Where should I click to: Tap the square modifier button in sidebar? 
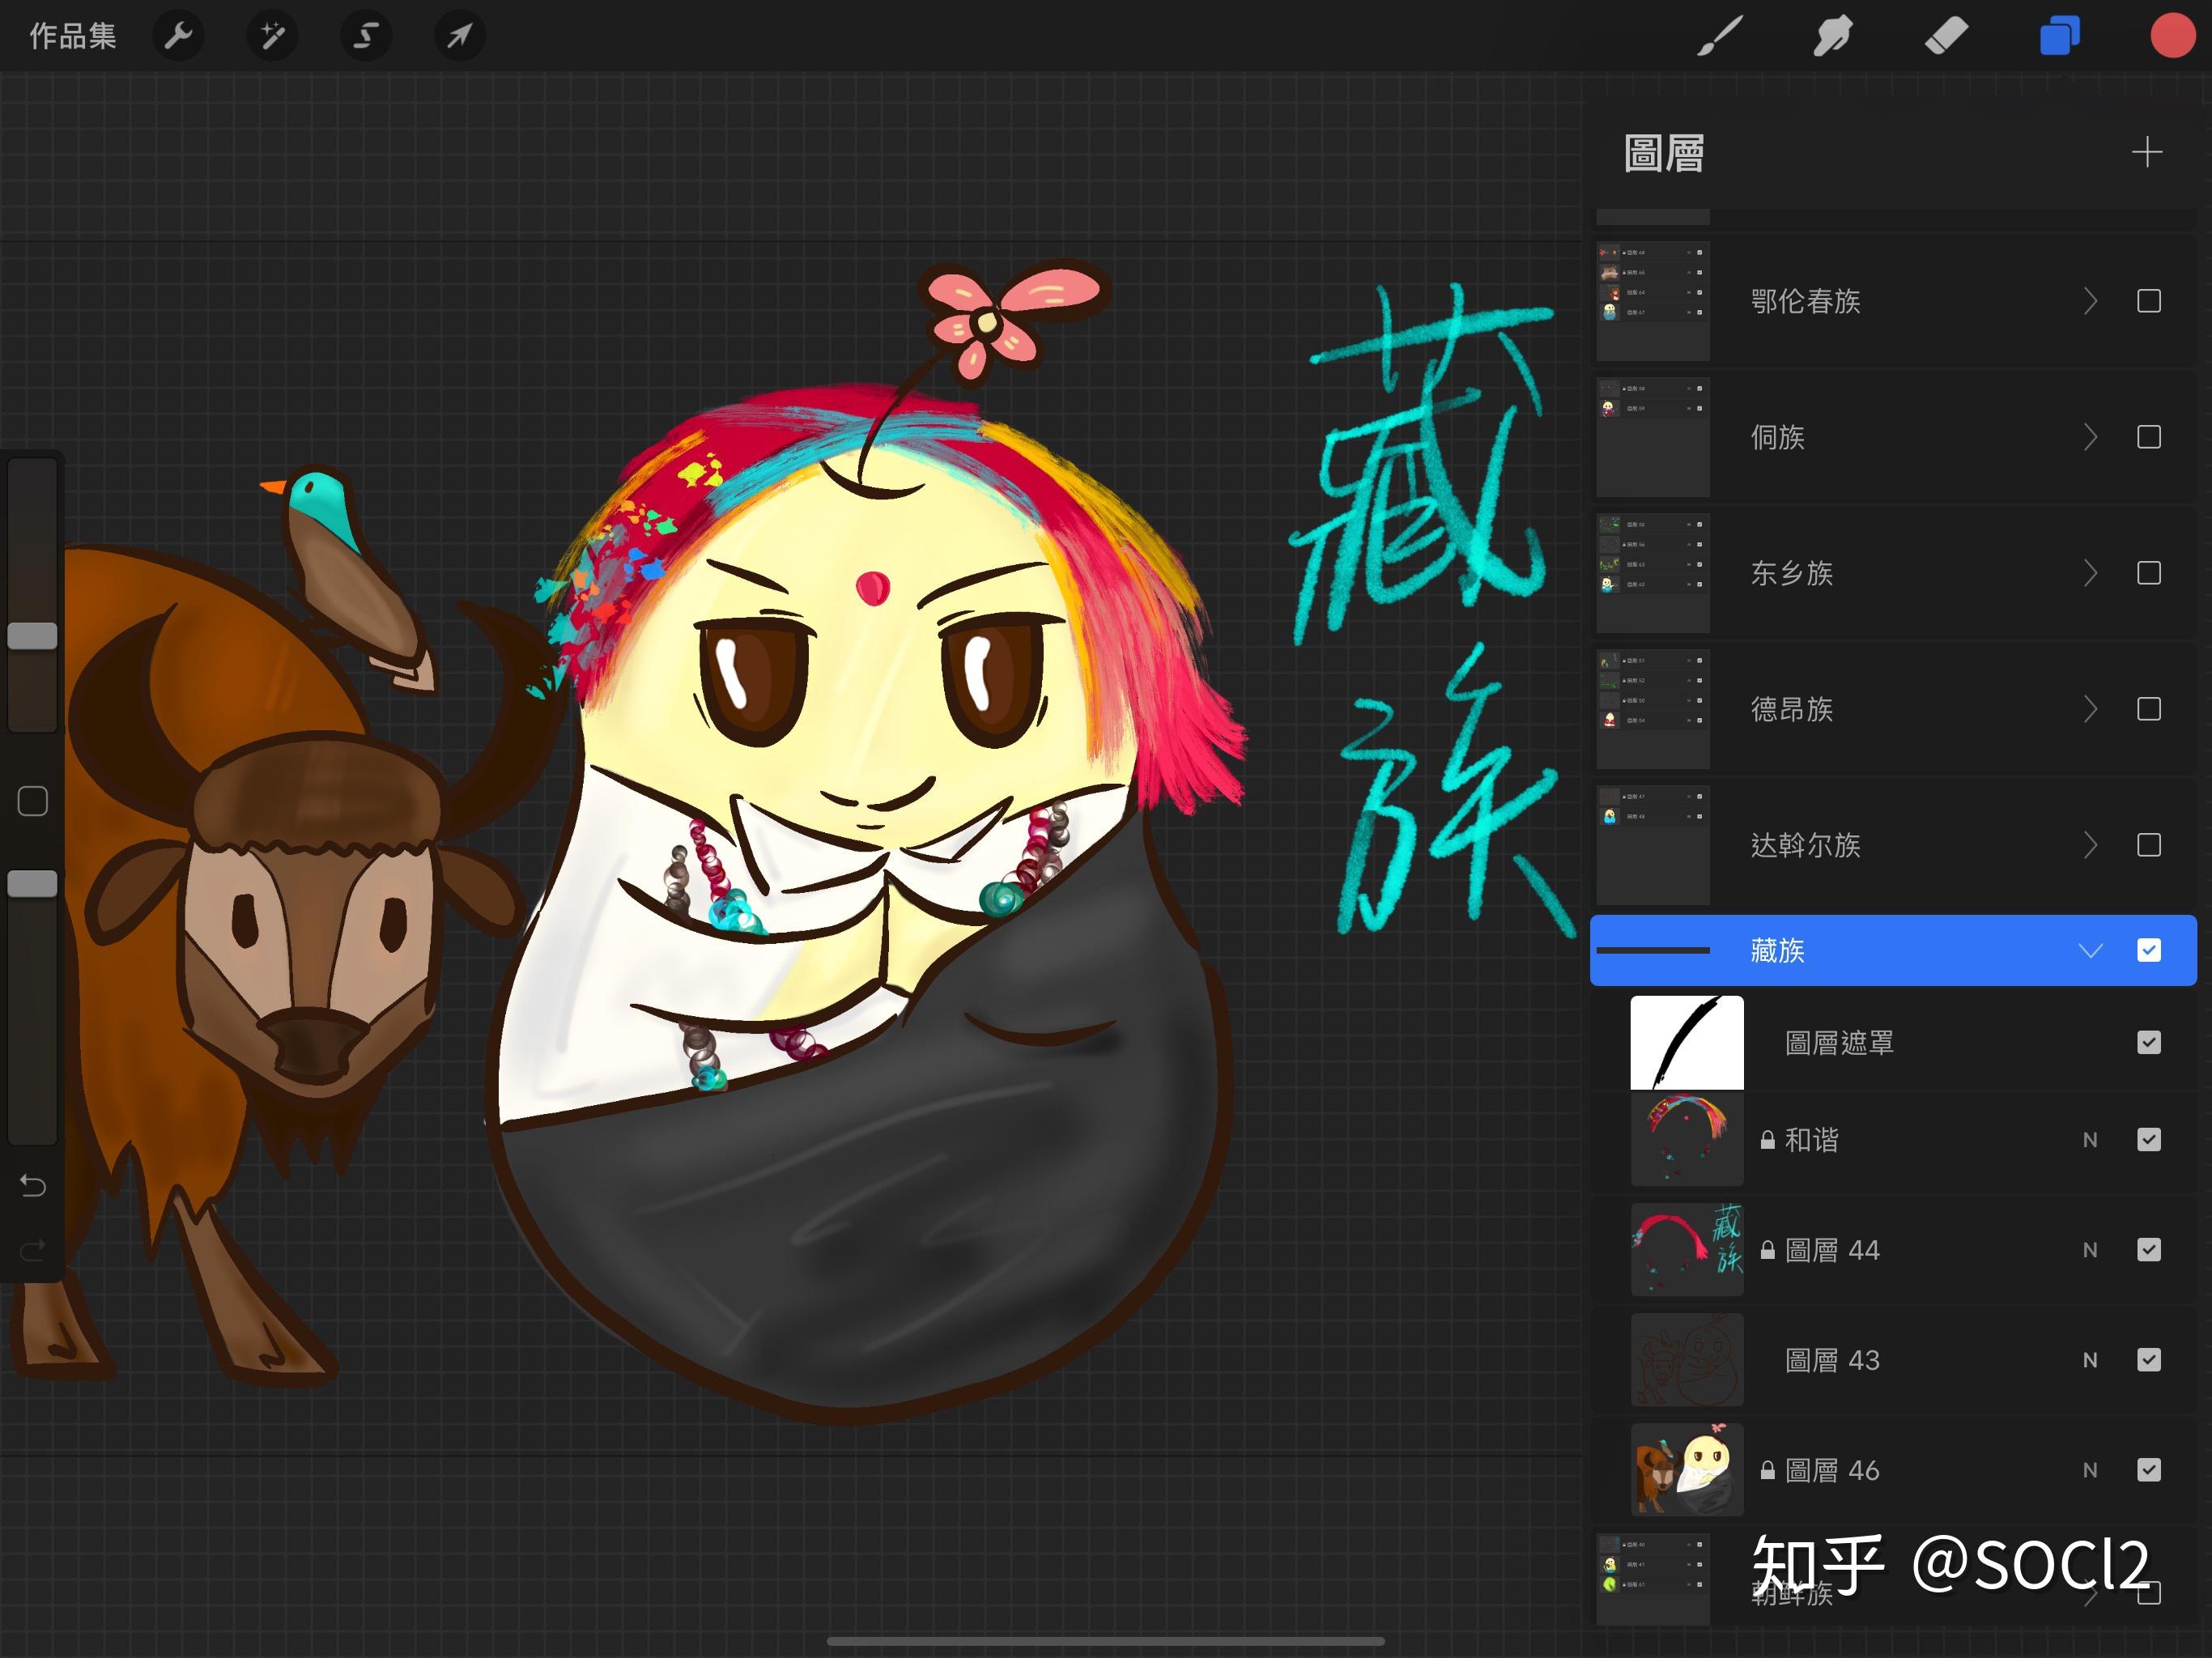pyautogui.click(x=33, y=801)
